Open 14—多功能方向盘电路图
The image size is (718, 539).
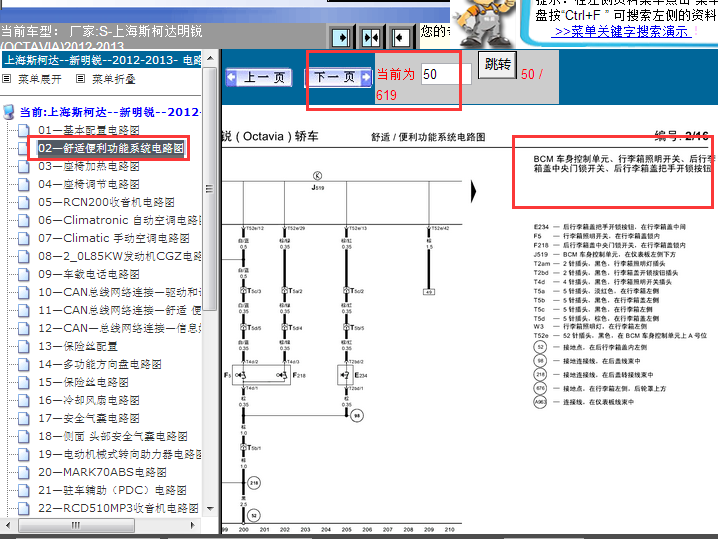(x=100, y=365)
